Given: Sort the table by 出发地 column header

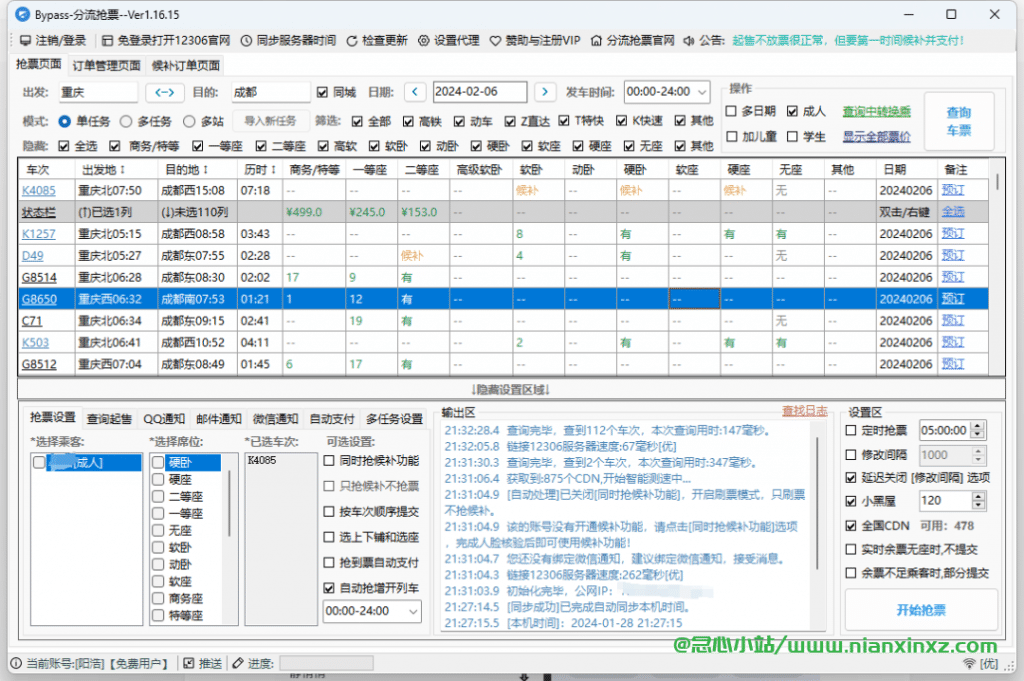Looking at the screenshot, I should [116, 170].
